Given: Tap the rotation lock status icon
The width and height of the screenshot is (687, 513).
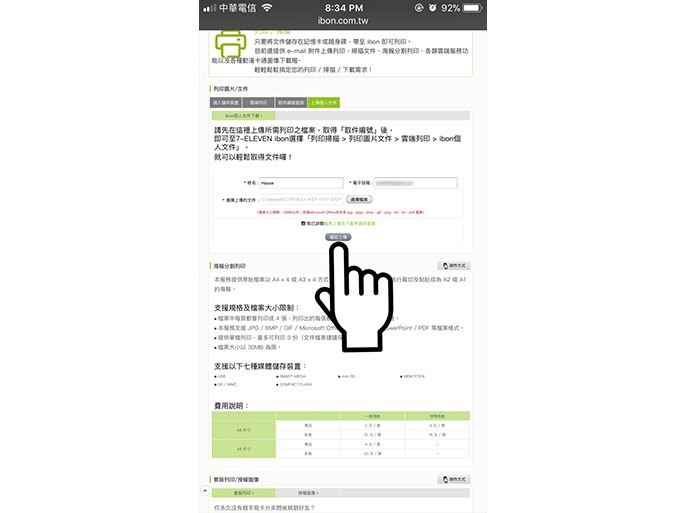Looking at the screenshot, I should 419,8.
